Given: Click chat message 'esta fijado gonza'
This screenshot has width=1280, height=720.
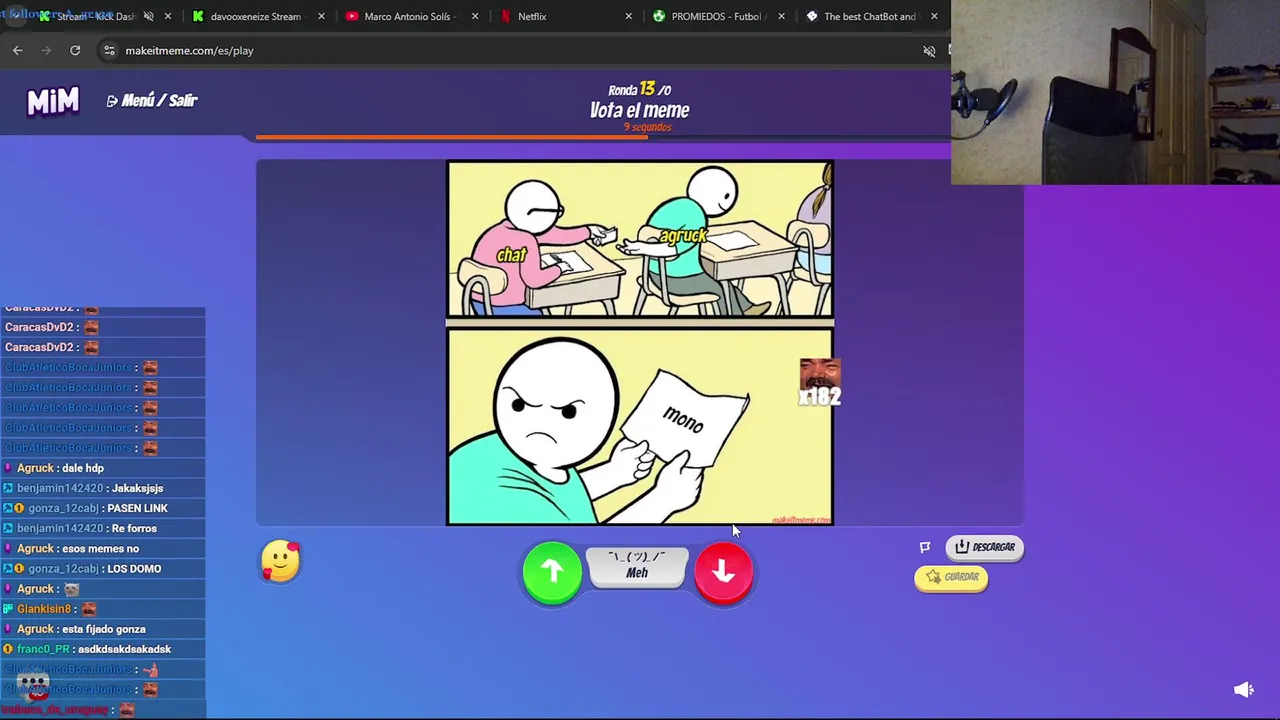Looking at the screenshot, I should click(x=104, y=629).
